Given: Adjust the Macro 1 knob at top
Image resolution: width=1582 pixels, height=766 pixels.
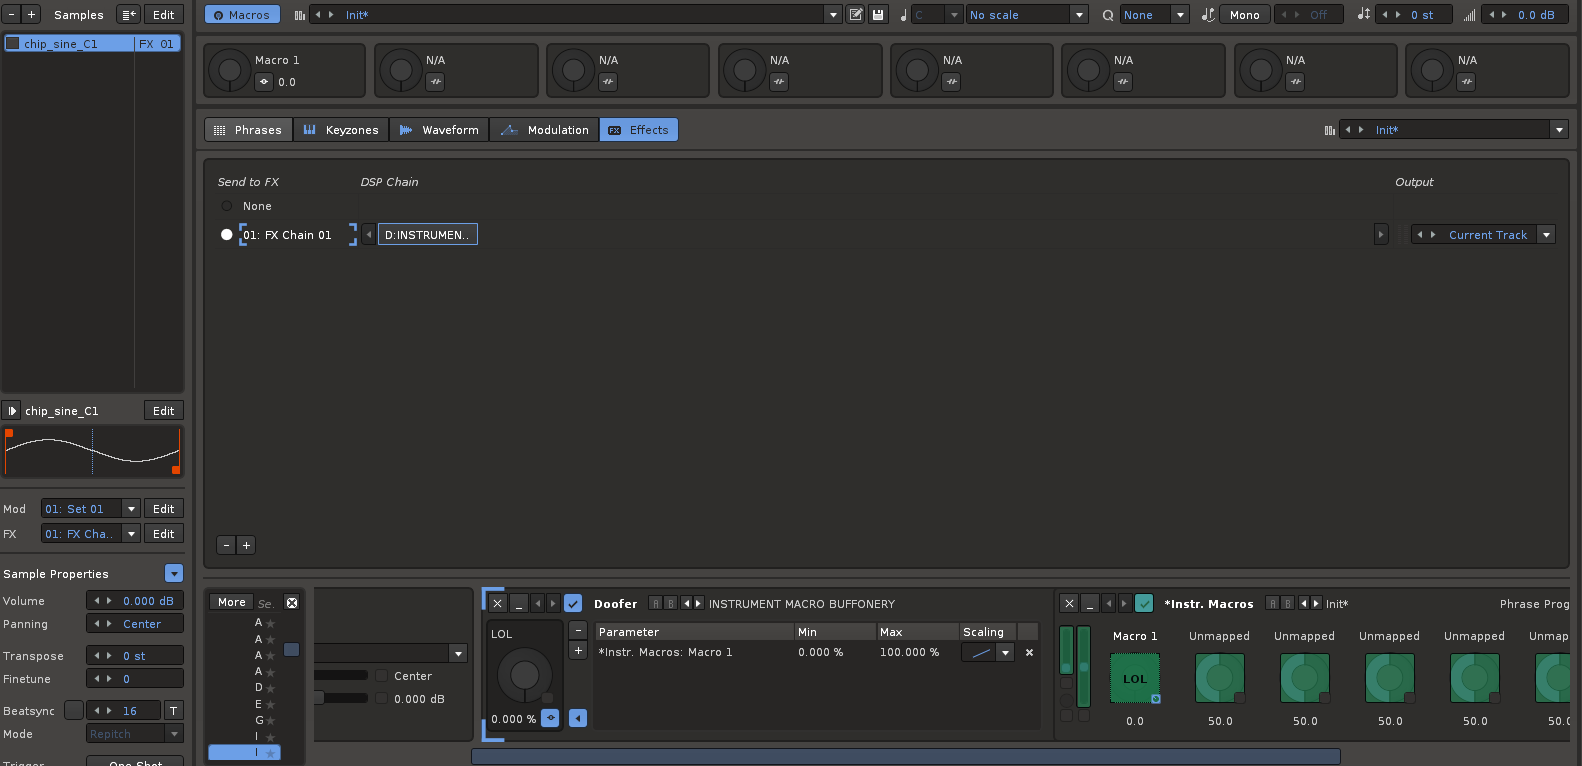Looking at the screenshot, I should click(230, 70).
